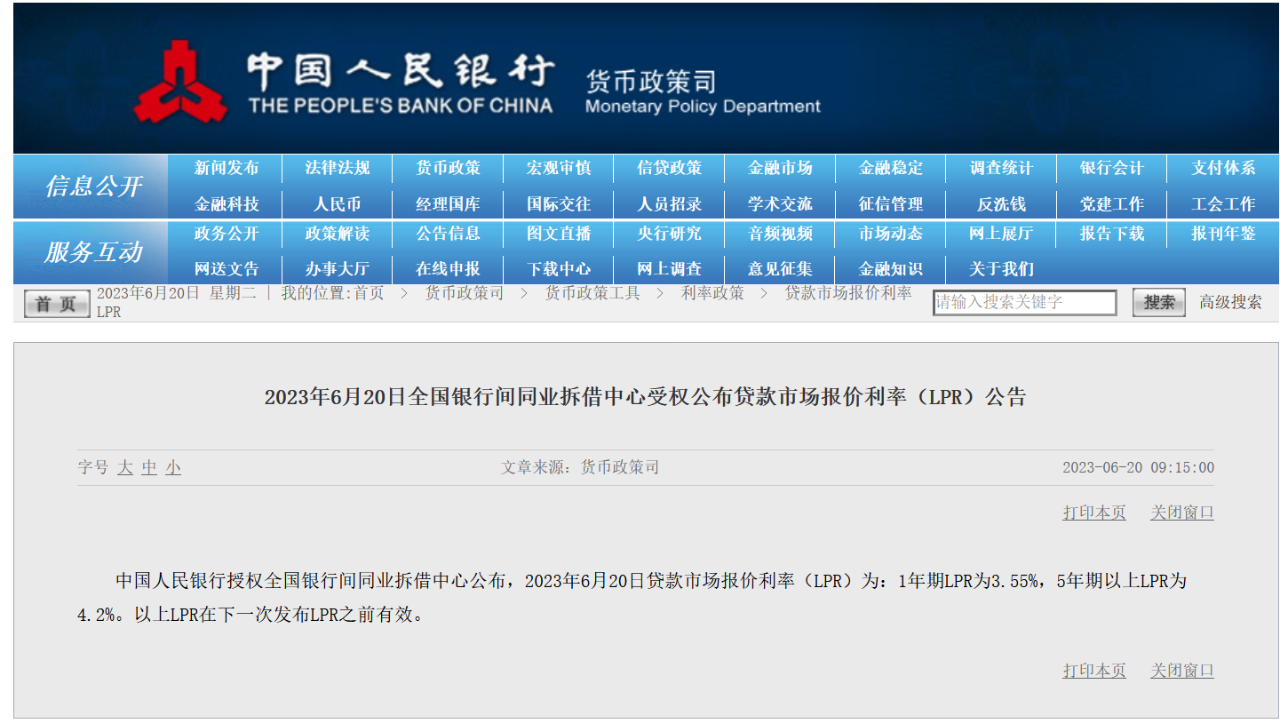Select 网上调查 in the menu
The height and width of the screenshot is (721, 1280).
[670, 269]
